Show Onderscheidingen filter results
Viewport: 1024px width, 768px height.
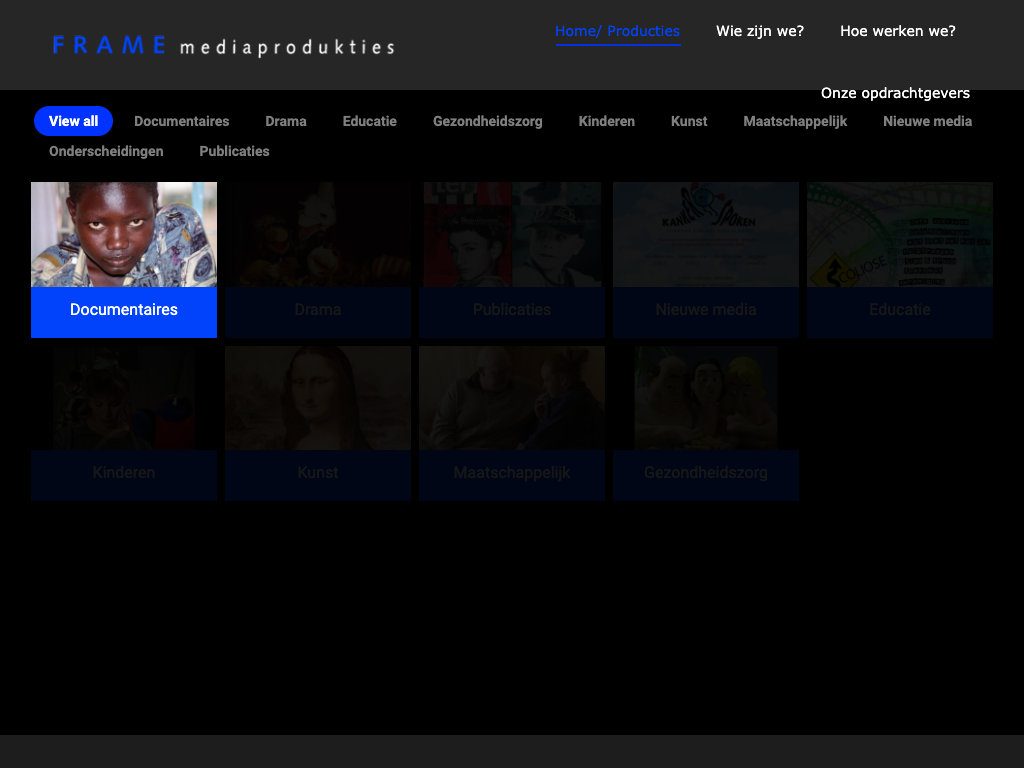point(106,151)
